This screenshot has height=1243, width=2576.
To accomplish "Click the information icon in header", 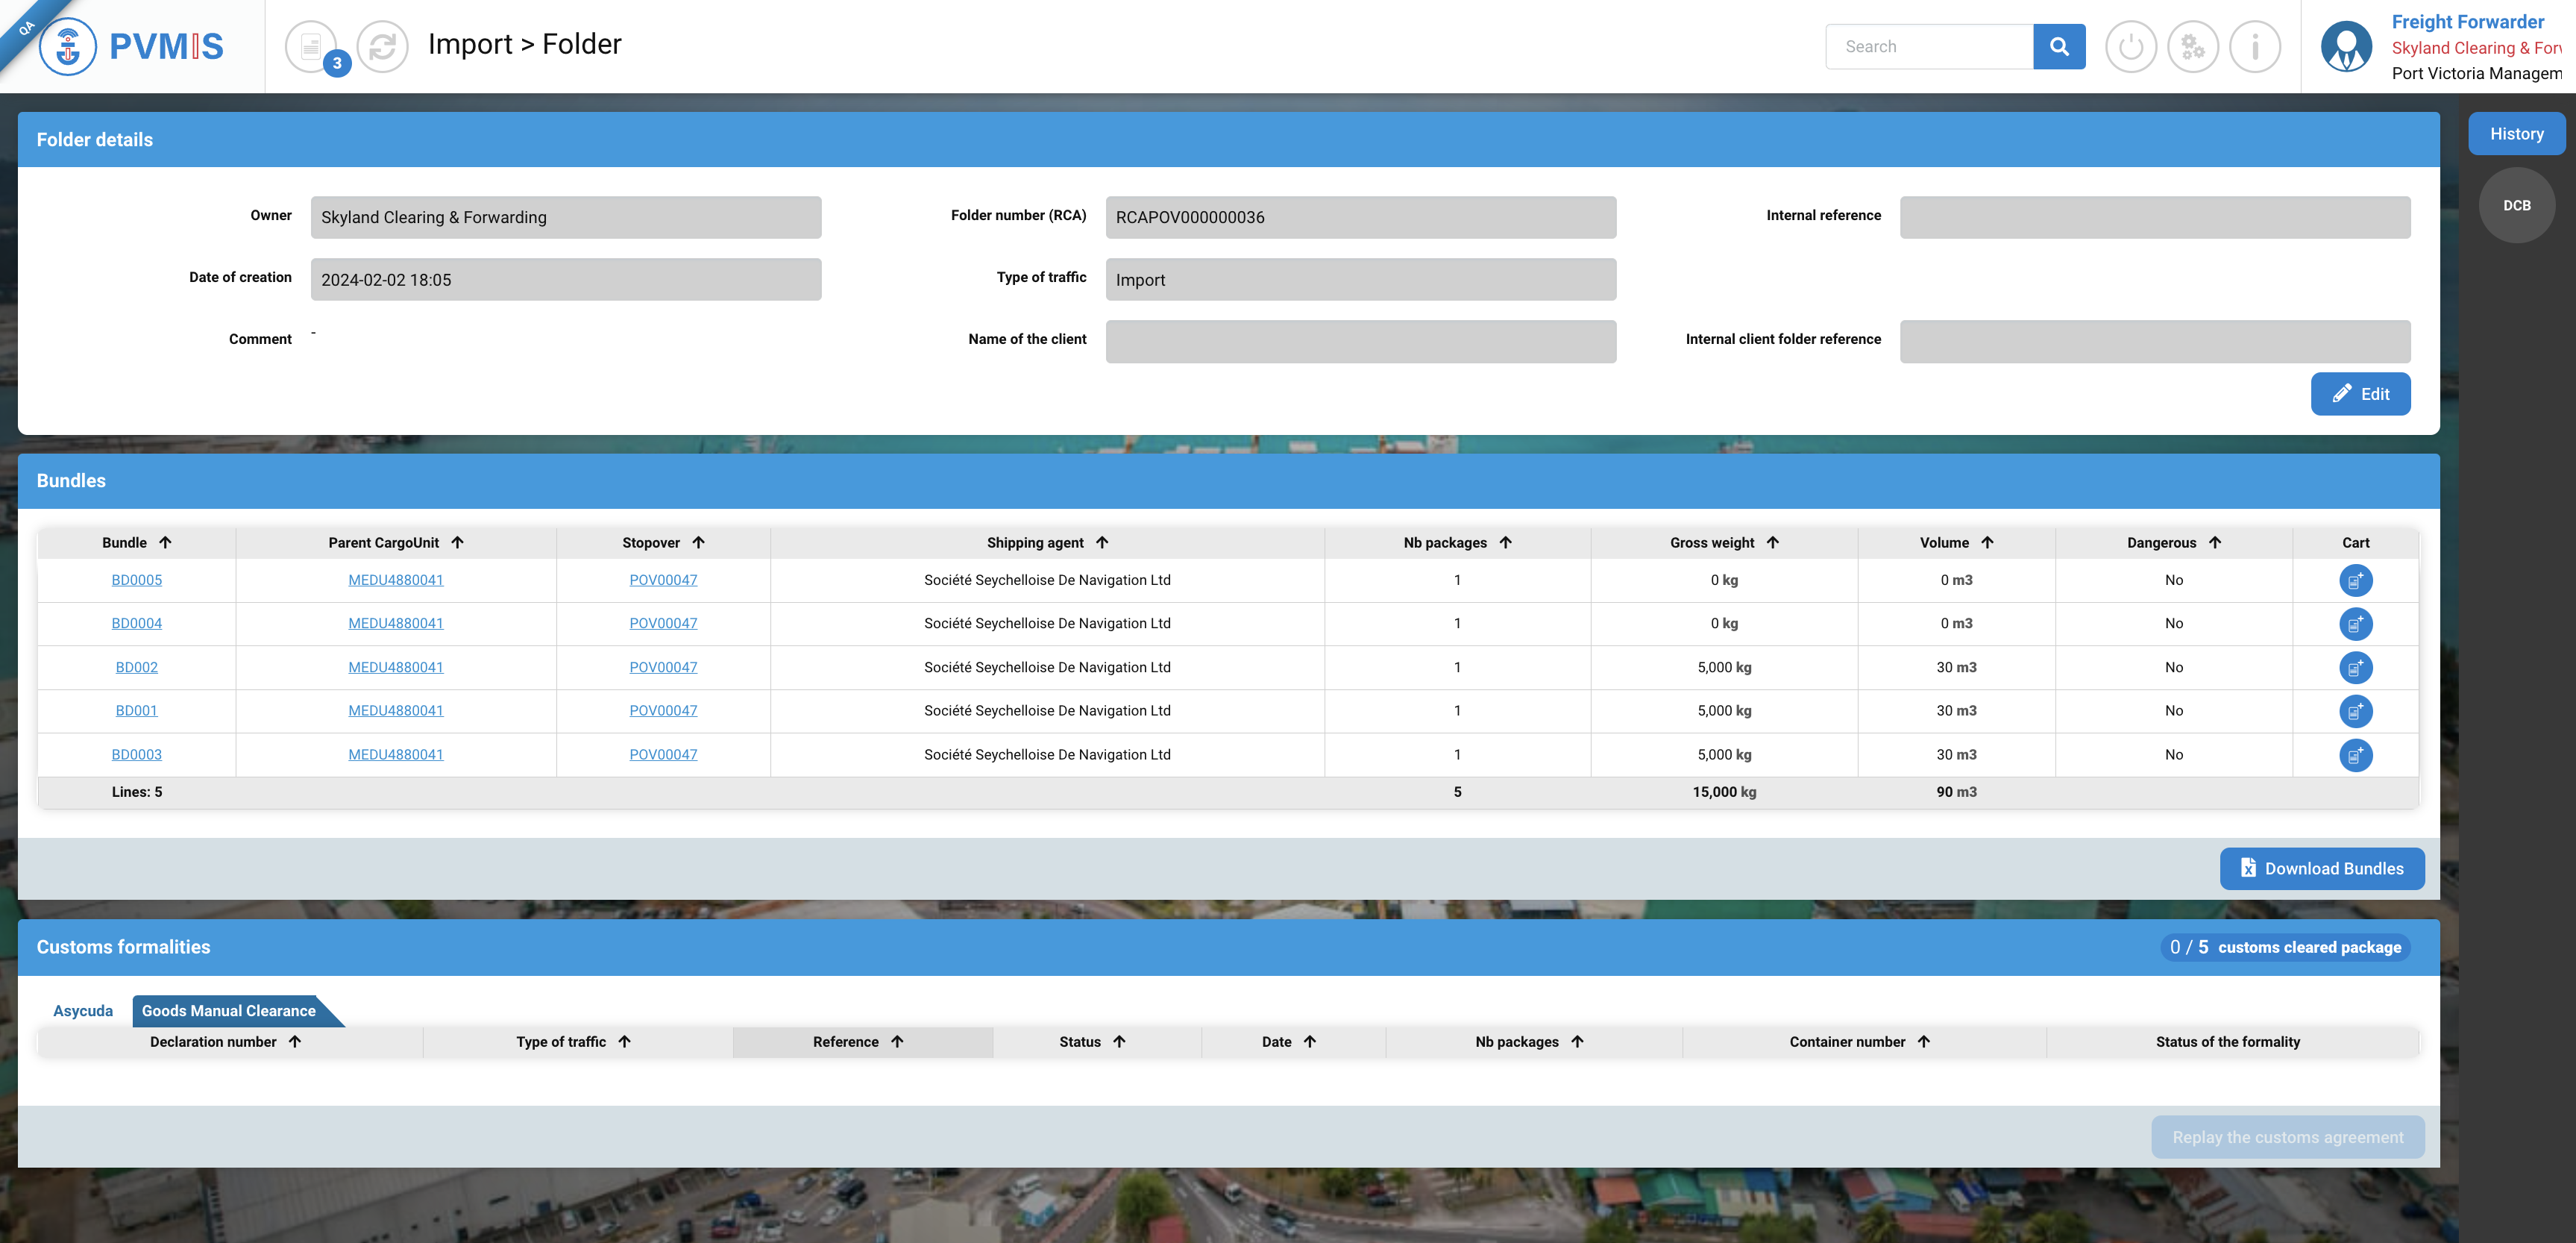I will coord(2254,46).
